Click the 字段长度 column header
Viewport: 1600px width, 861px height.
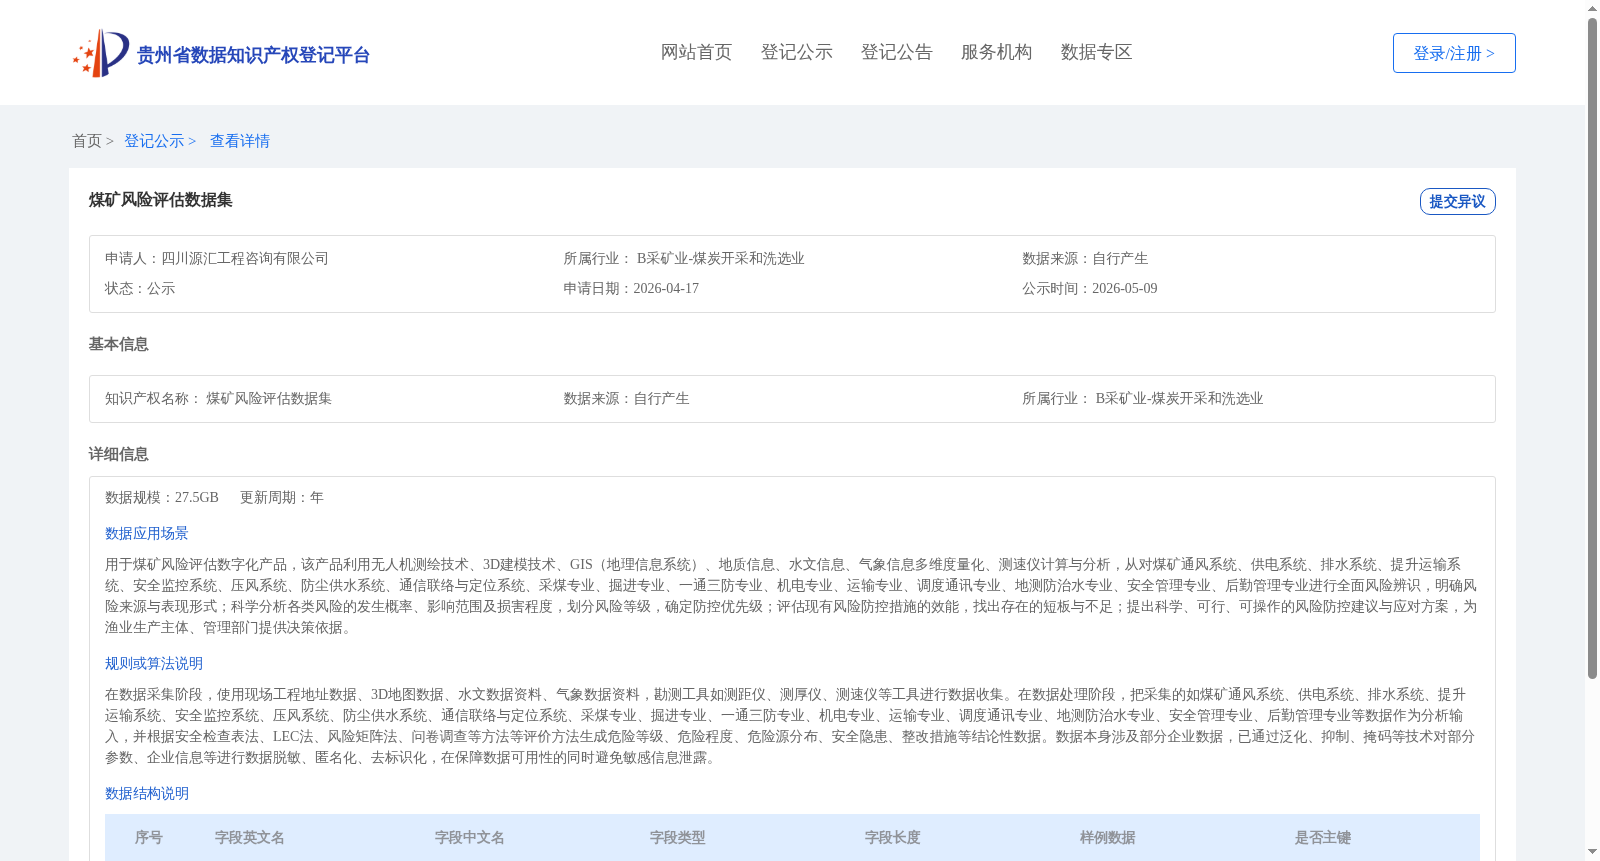click(x=893, y=838)
